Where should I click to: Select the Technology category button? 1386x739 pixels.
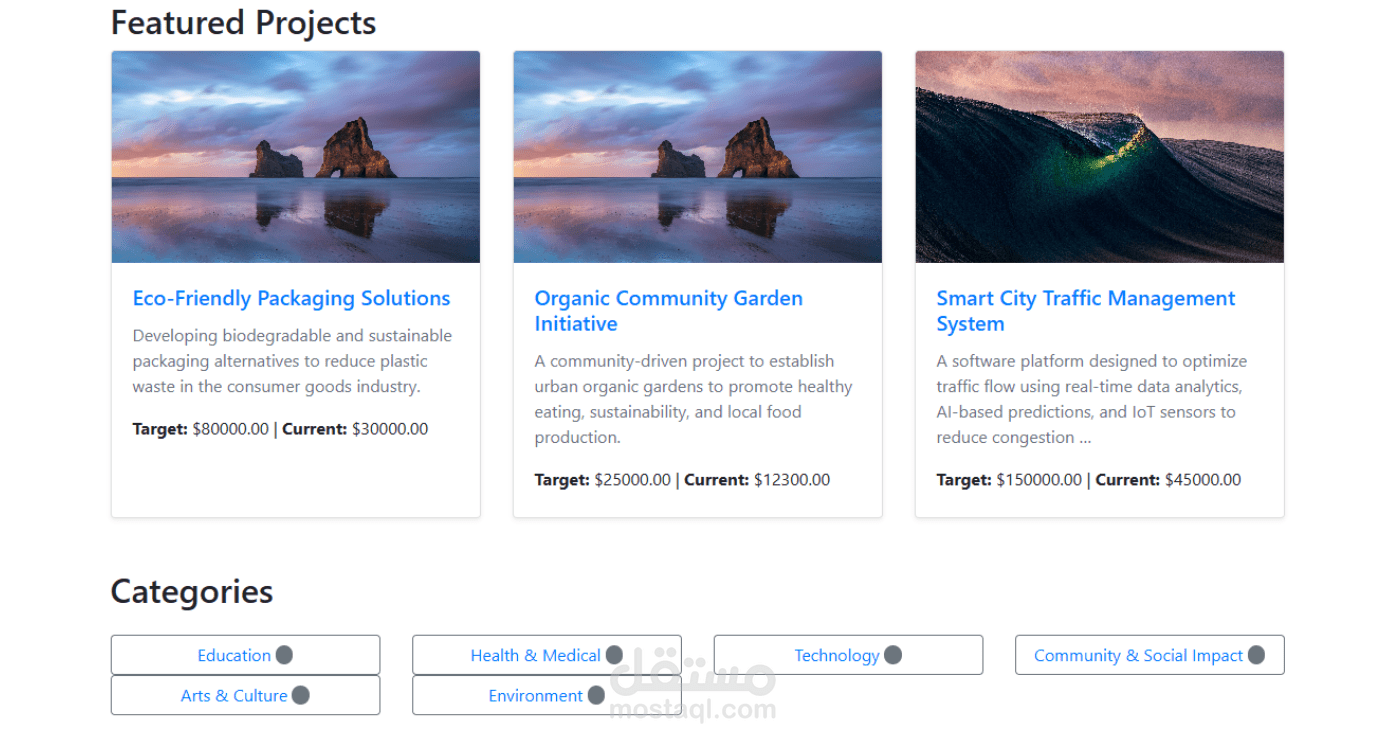click(848, 655)
